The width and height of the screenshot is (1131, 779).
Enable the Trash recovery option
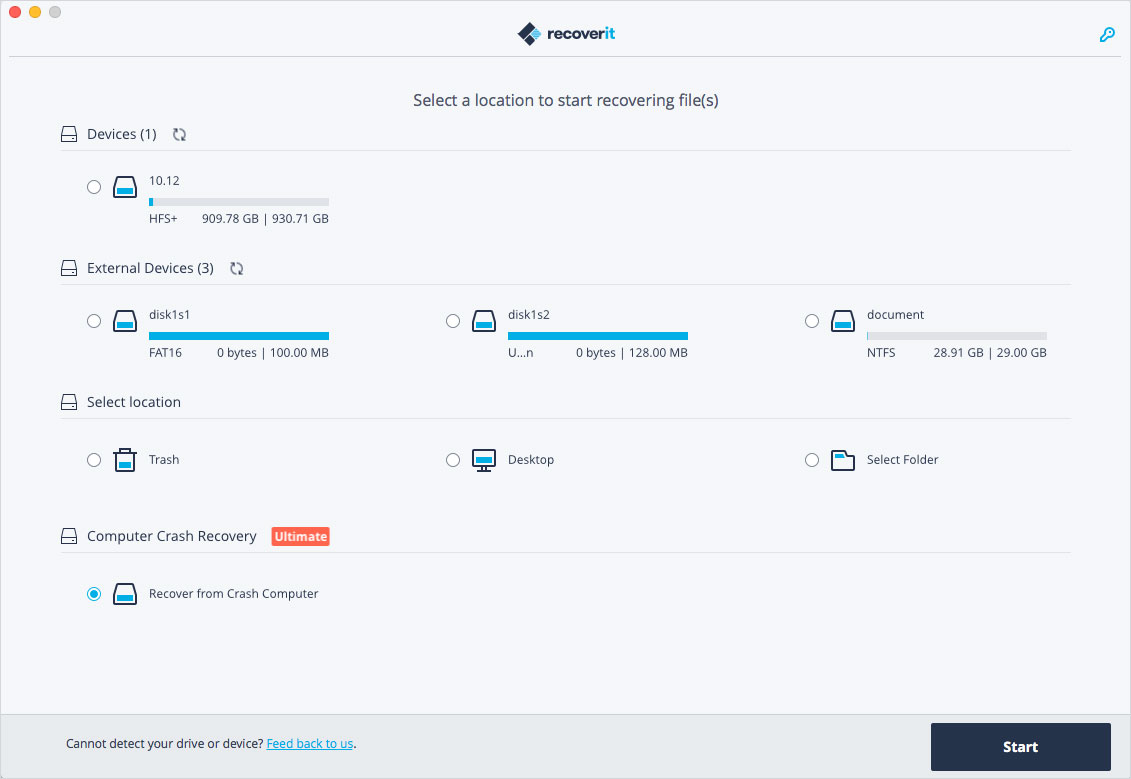(94, 459)
